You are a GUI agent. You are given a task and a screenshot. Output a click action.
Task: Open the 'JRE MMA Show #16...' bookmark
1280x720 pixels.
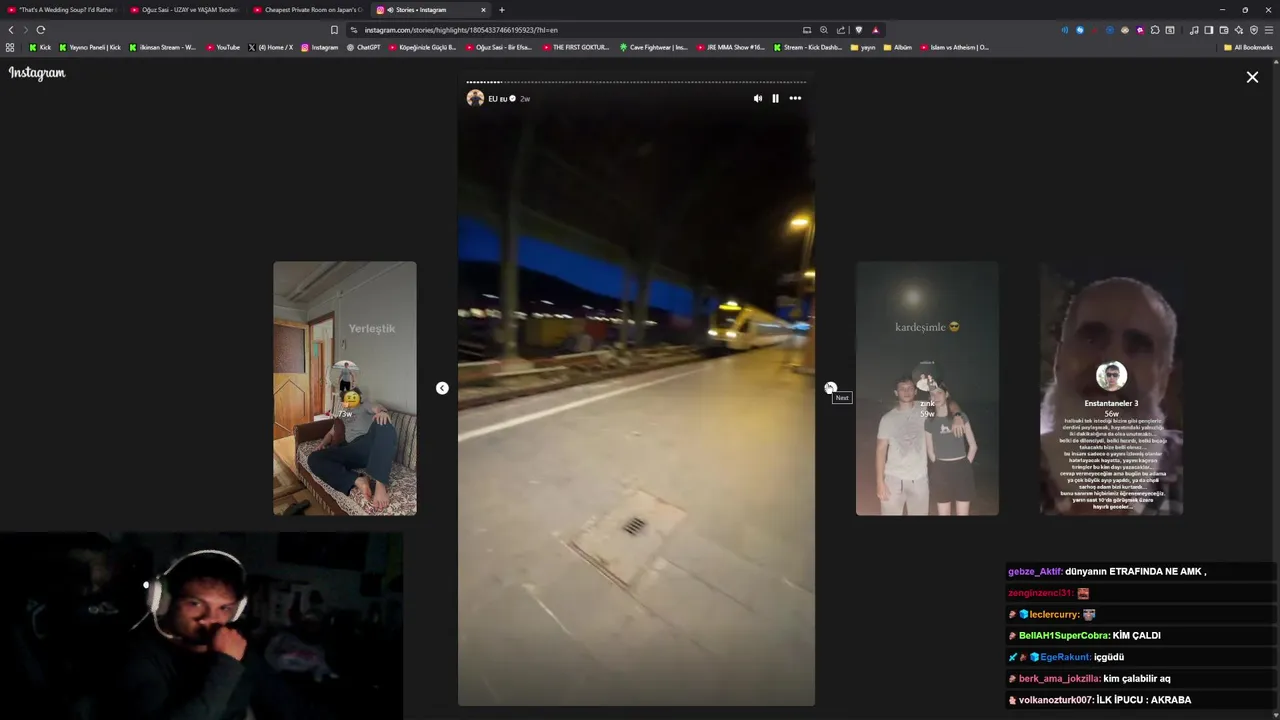[x=730, y=47]
